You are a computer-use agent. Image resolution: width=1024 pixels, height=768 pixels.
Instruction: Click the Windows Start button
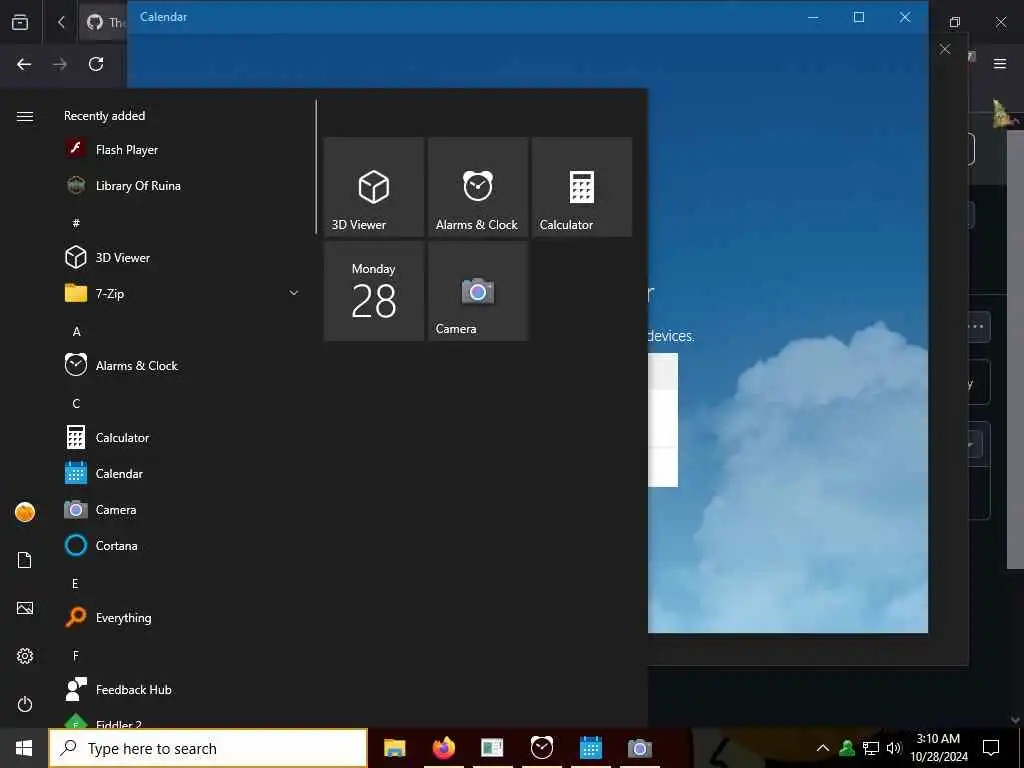point(24,748)
